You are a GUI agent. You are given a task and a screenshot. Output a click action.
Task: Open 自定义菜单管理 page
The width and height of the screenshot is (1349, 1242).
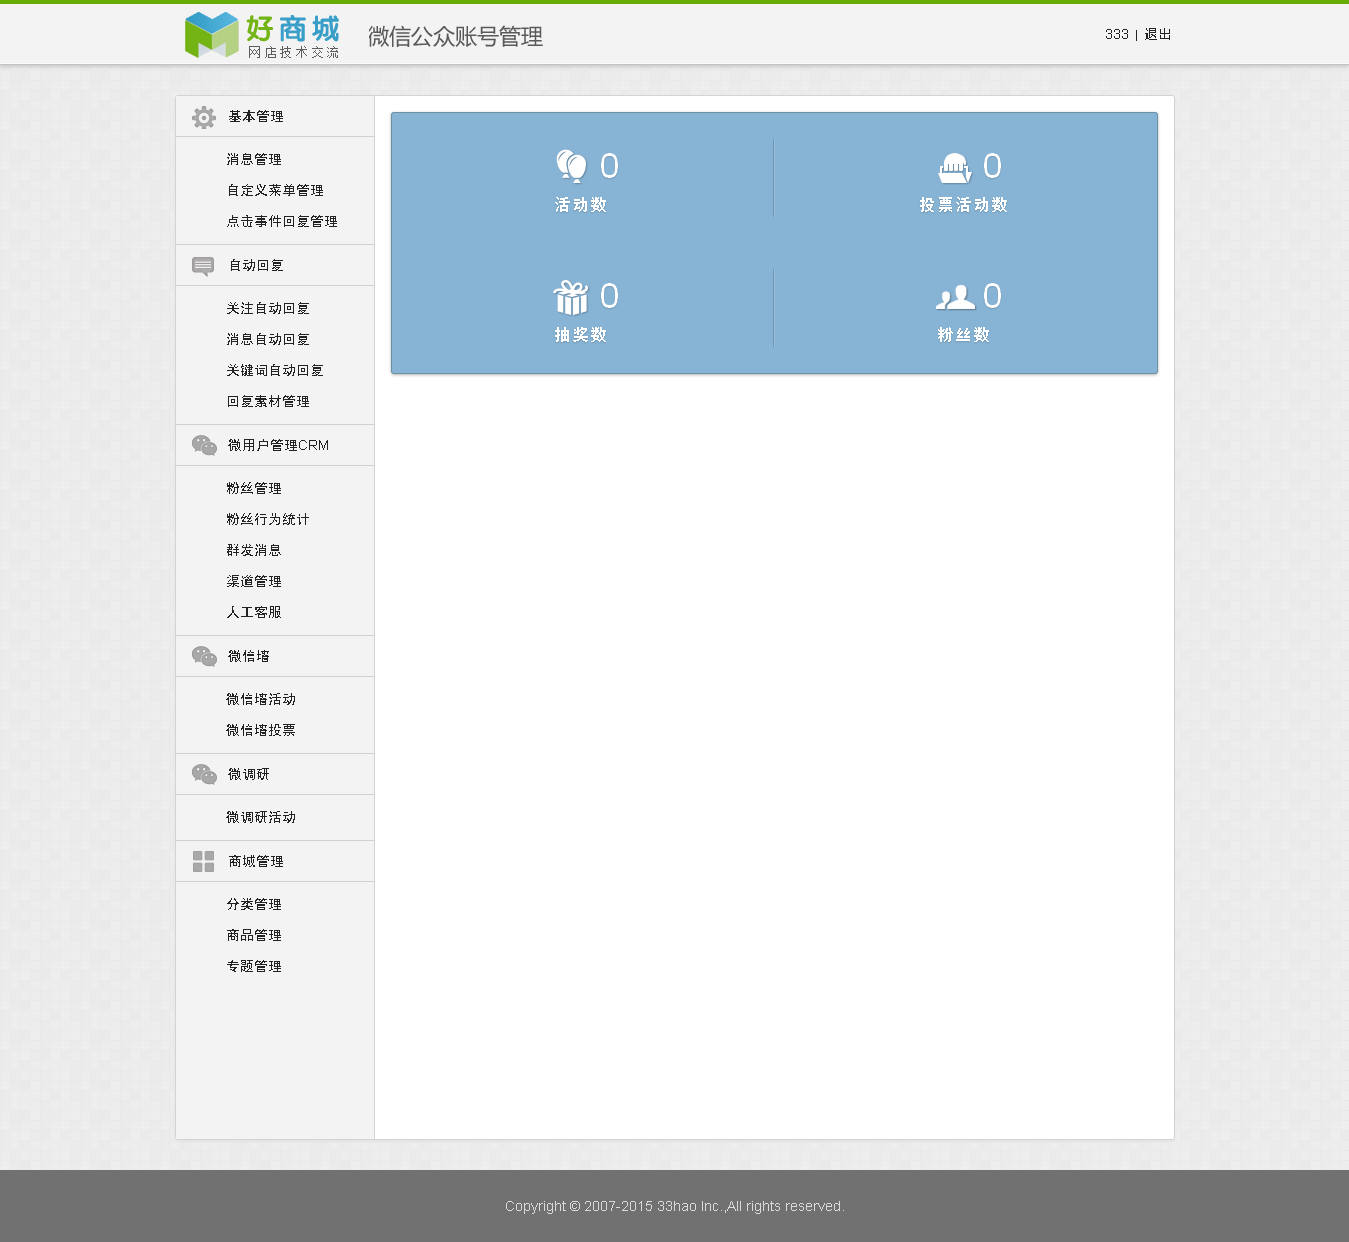275,190
